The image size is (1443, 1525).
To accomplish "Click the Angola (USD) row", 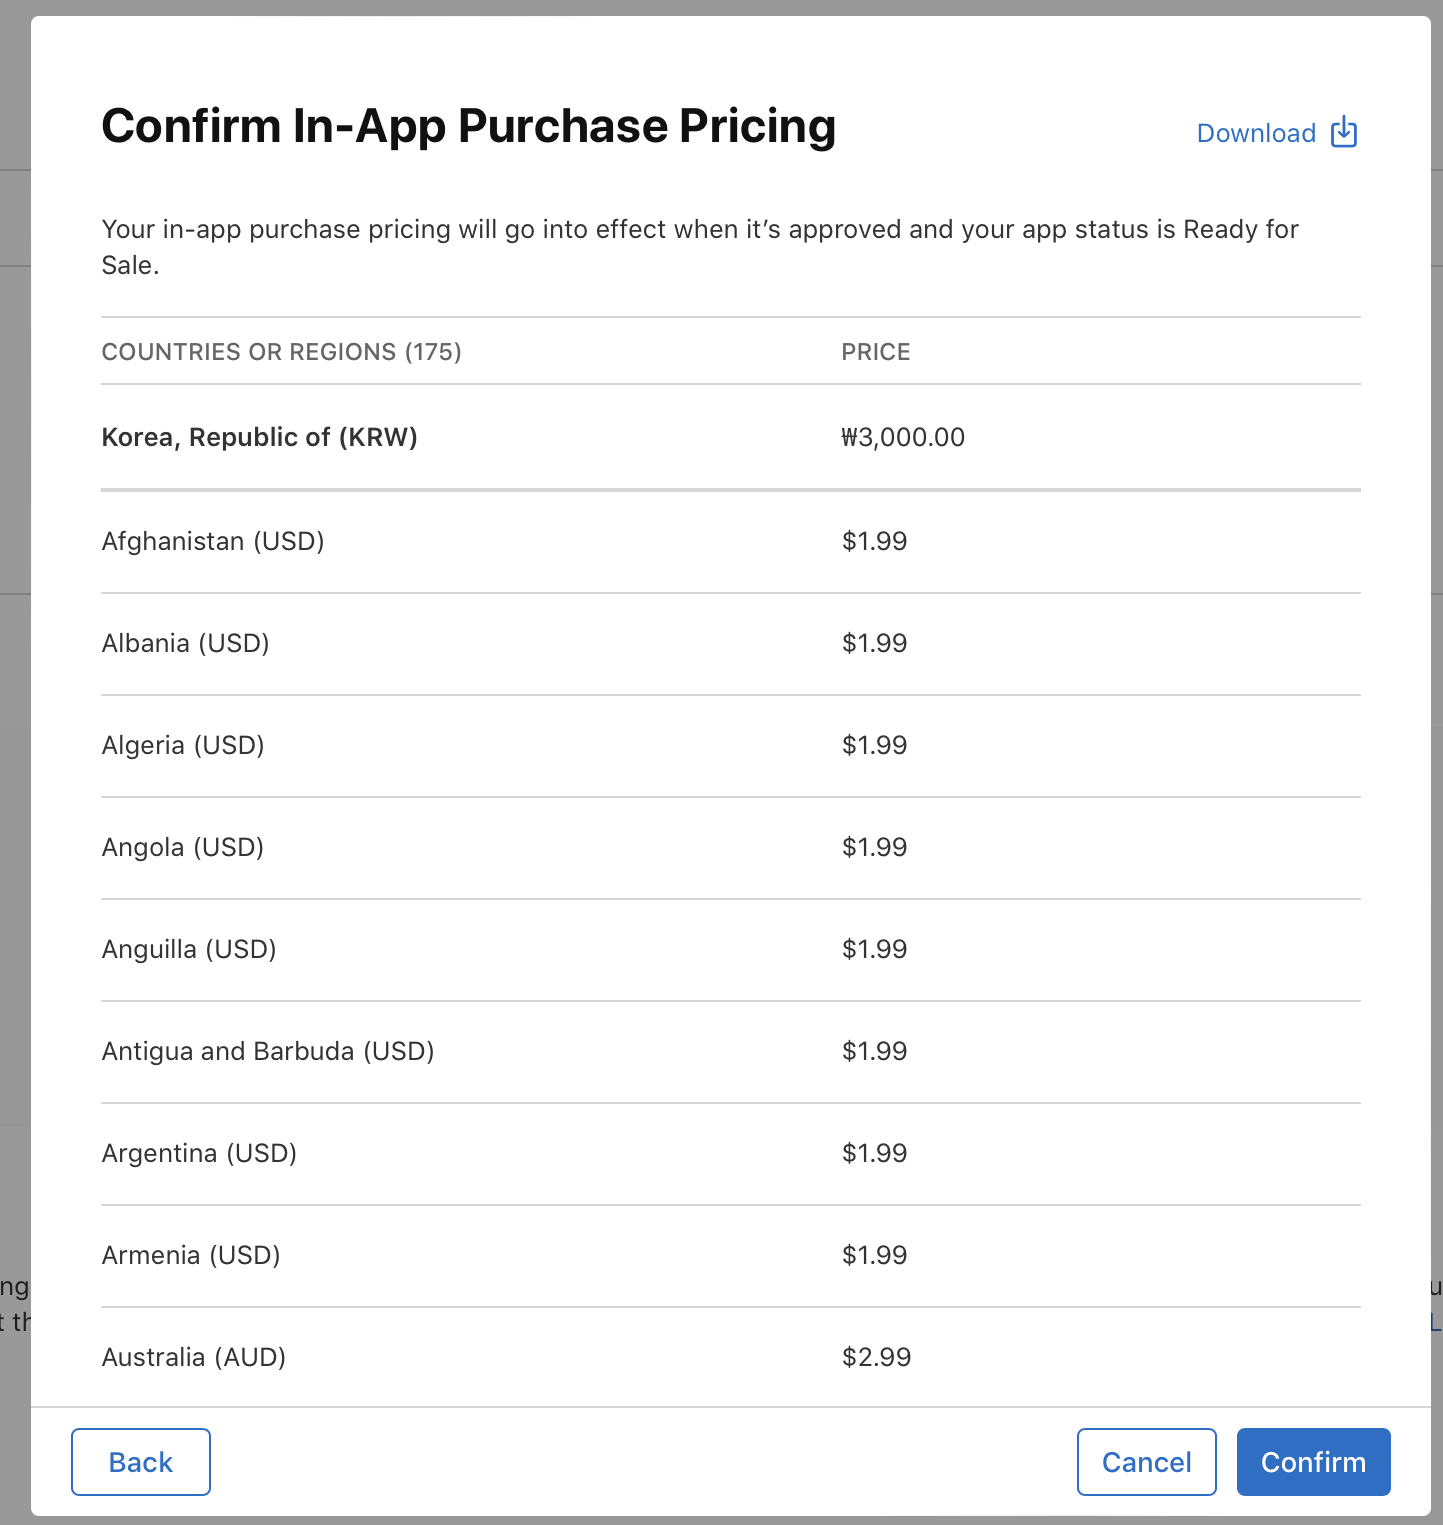I will 183,847.
